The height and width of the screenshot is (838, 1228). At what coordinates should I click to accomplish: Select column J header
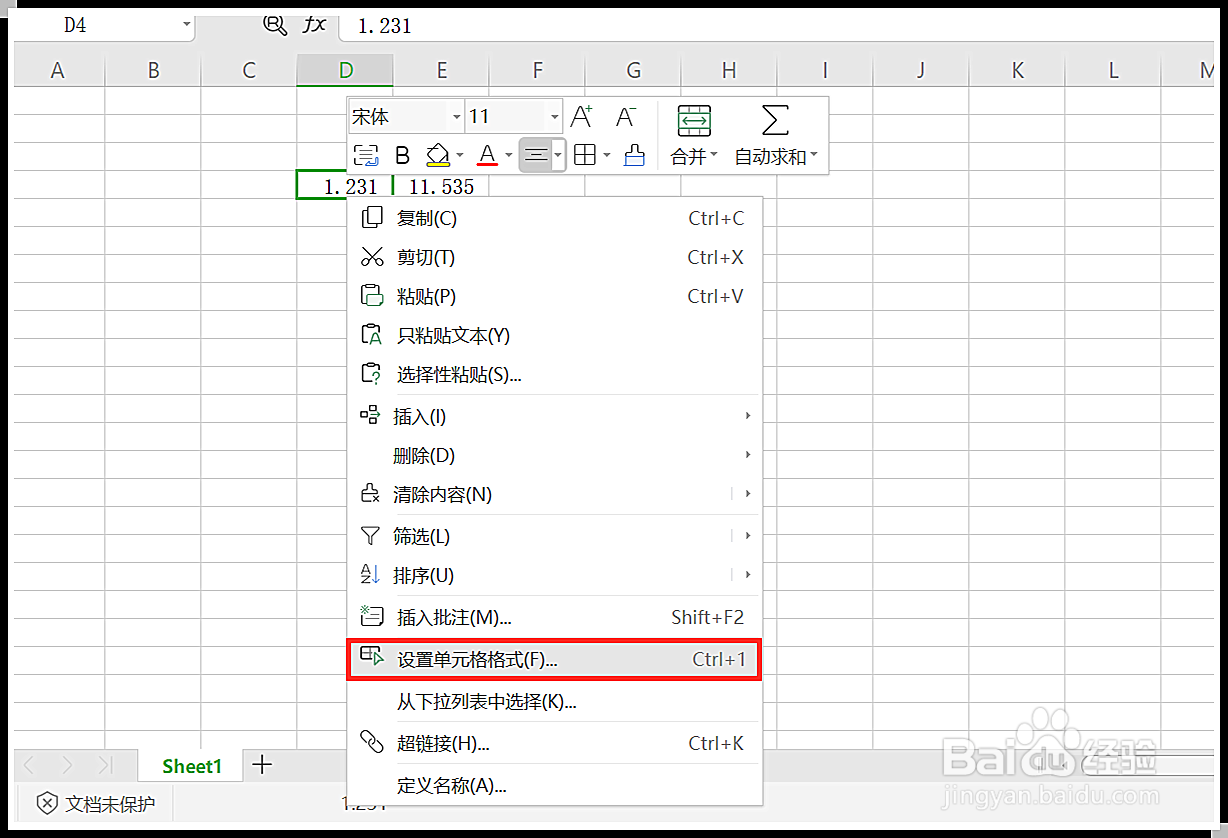pos(921,70)
